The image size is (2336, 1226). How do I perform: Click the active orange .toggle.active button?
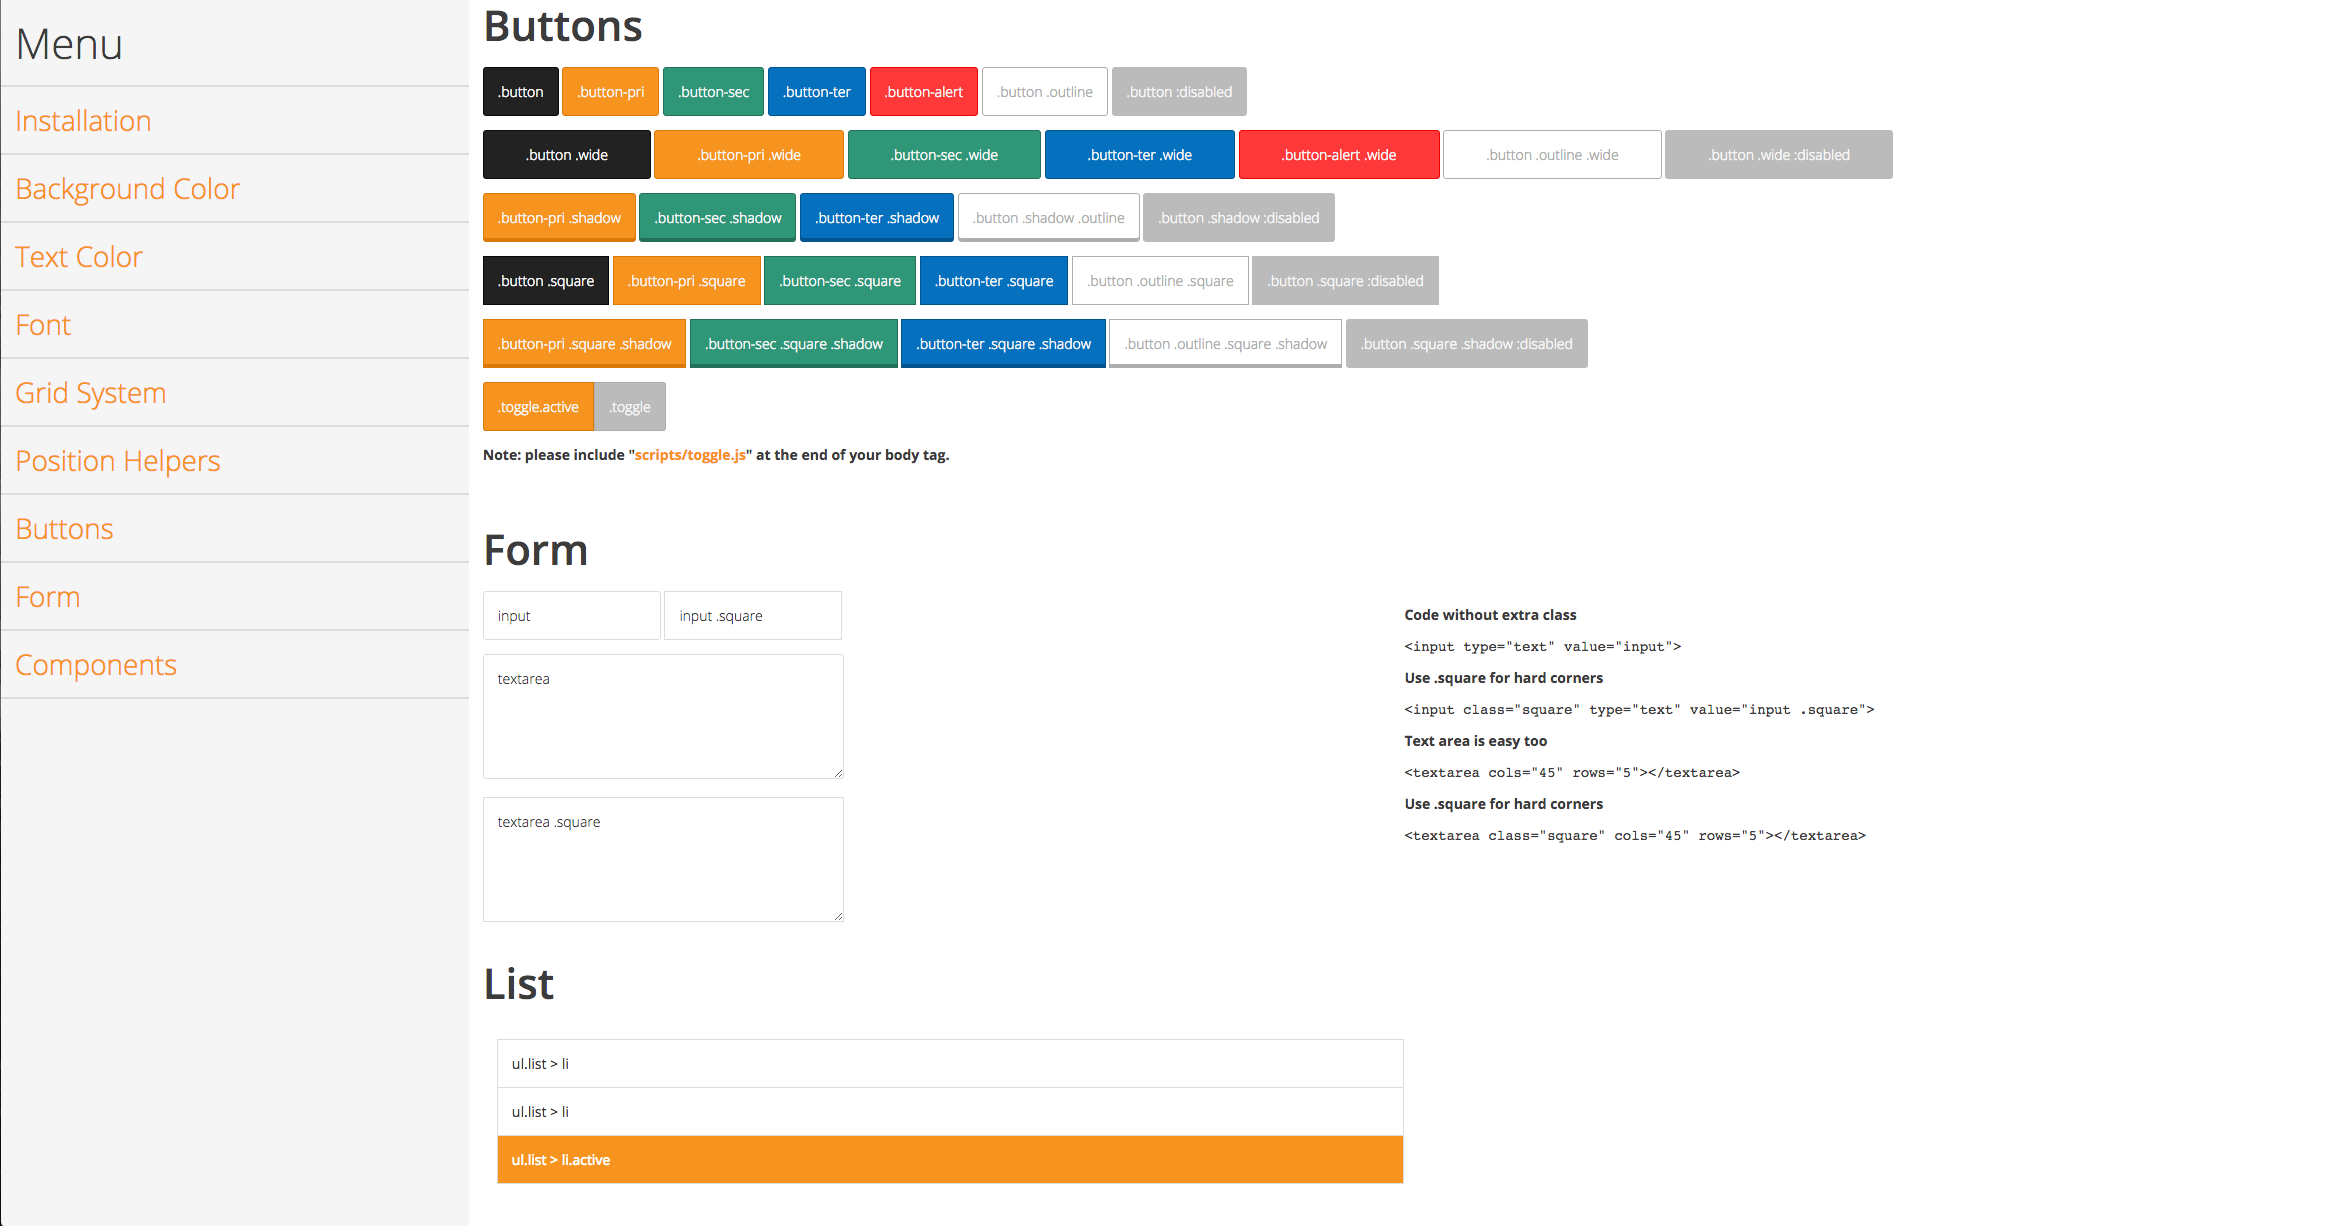click(538, 407)
